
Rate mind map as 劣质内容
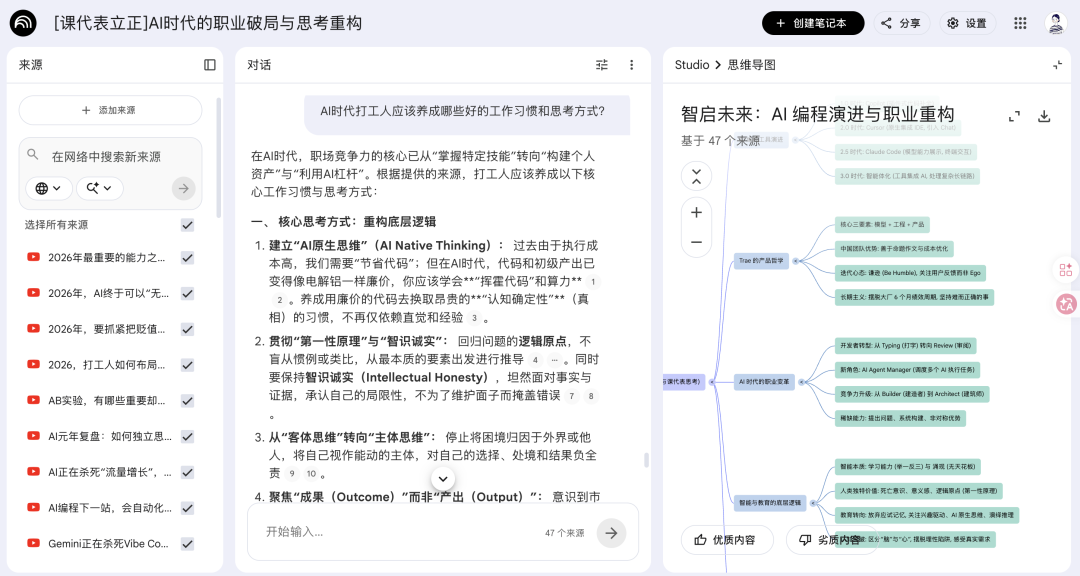(x=832, y=540)
